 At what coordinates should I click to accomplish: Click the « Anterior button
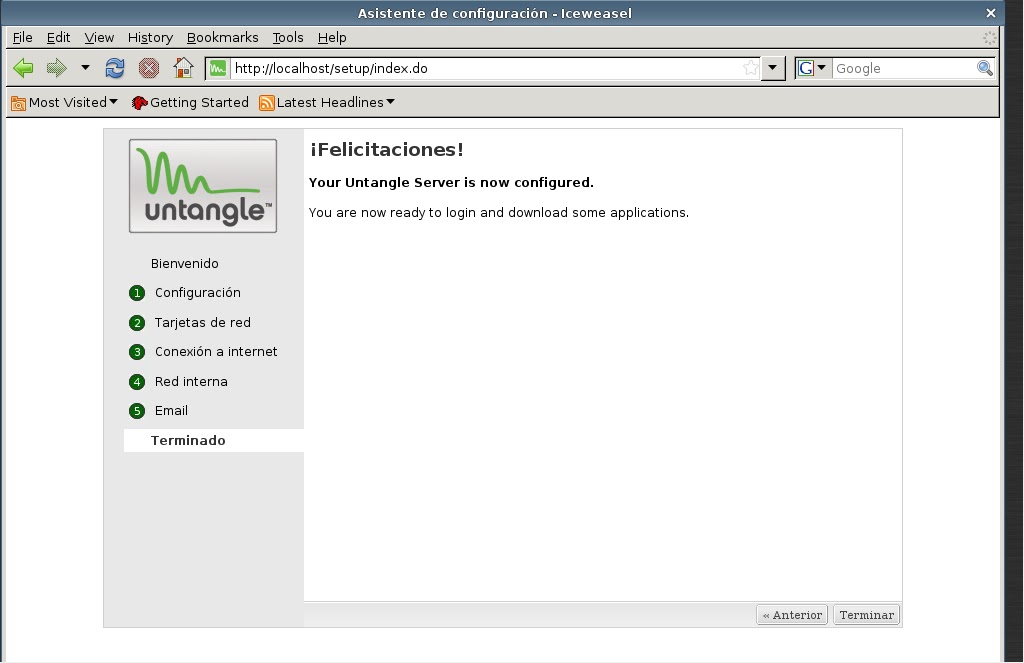pos(791,614)
